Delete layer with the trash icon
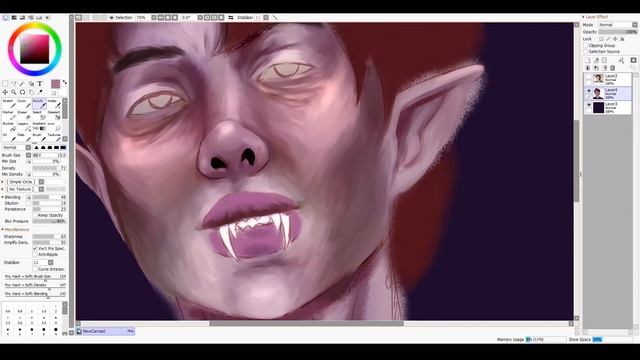Screen dimensions: 640x360 pos(612,68)
